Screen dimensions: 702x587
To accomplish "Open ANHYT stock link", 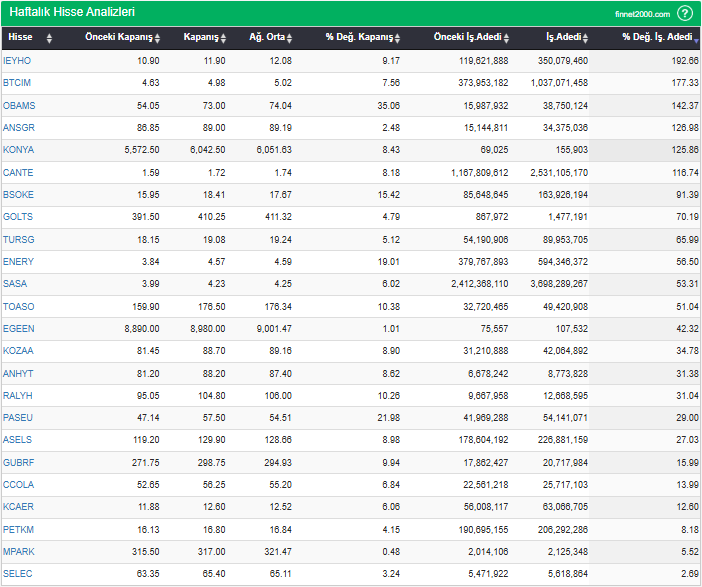I will 18,373.
